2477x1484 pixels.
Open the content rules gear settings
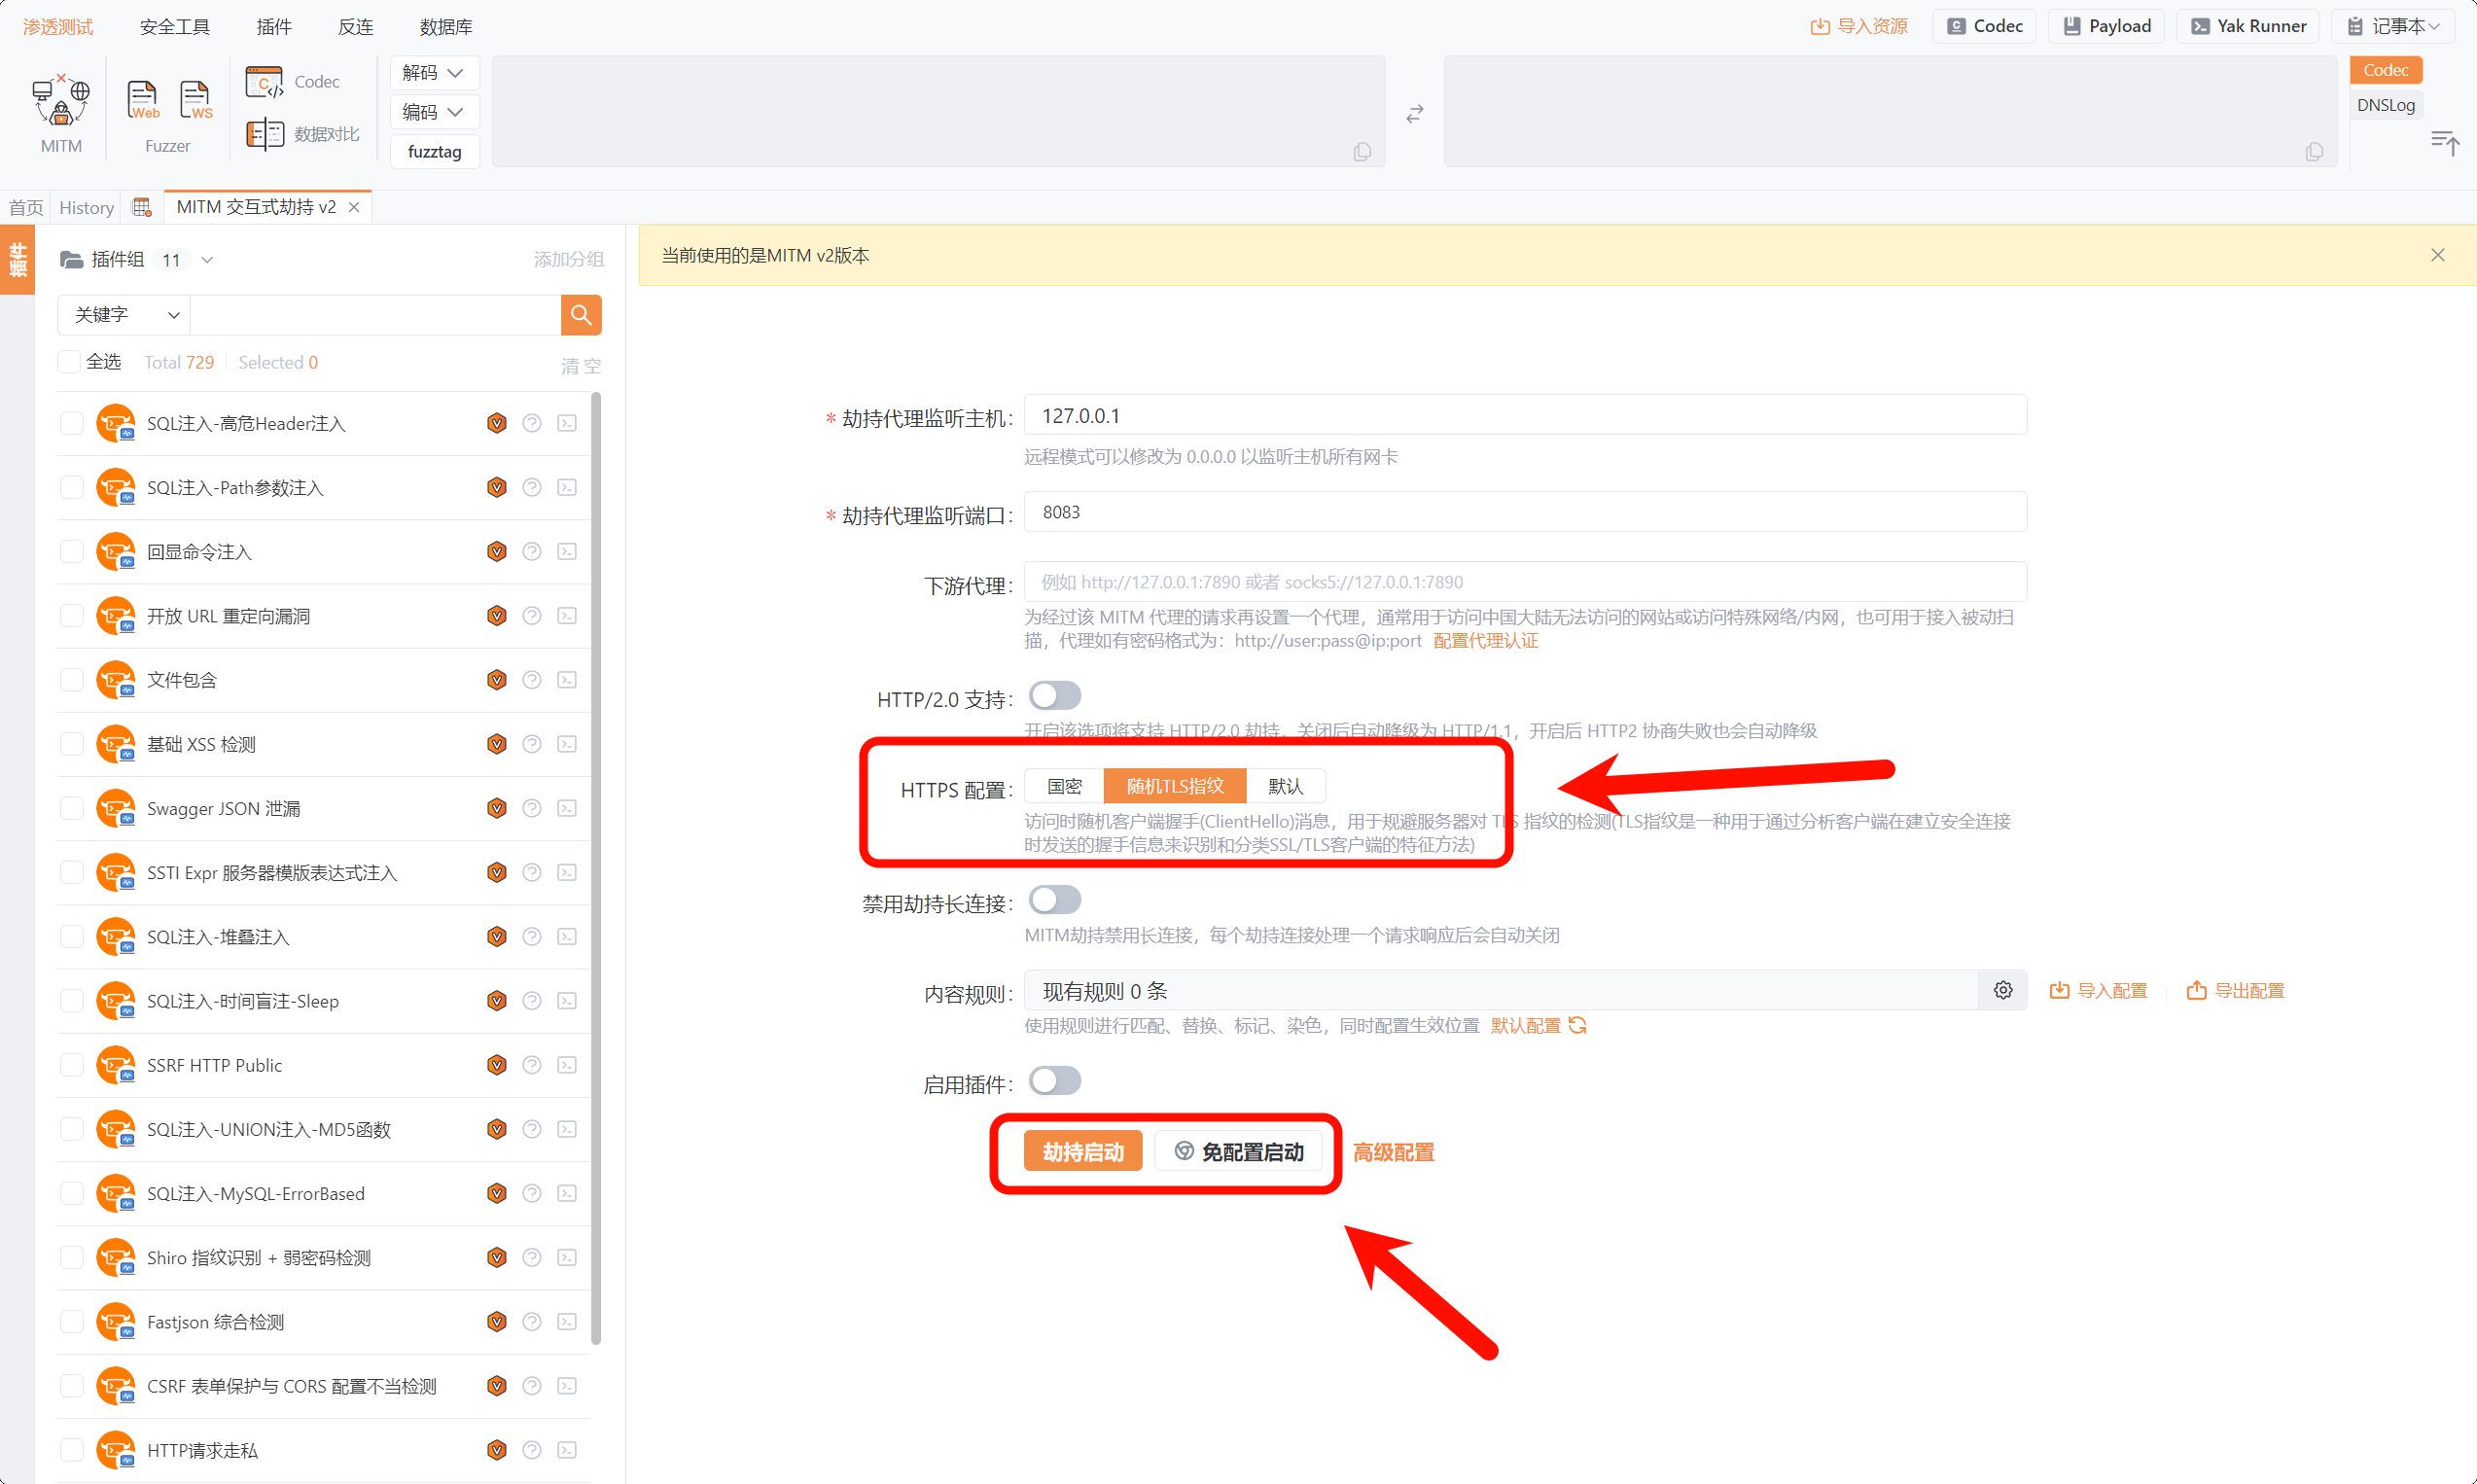[x=2002, y=990]
